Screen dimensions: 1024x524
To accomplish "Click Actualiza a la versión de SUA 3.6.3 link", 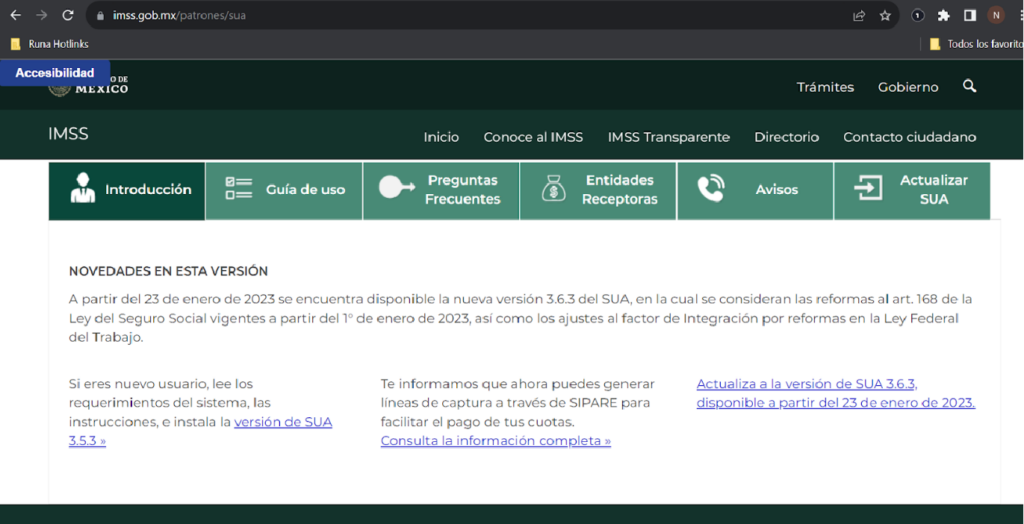I will coord(836,393).
